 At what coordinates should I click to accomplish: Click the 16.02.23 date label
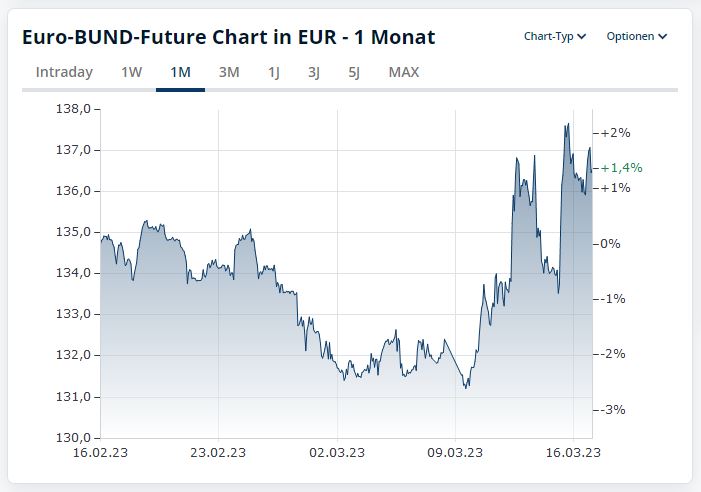click(x=100, y=452)
